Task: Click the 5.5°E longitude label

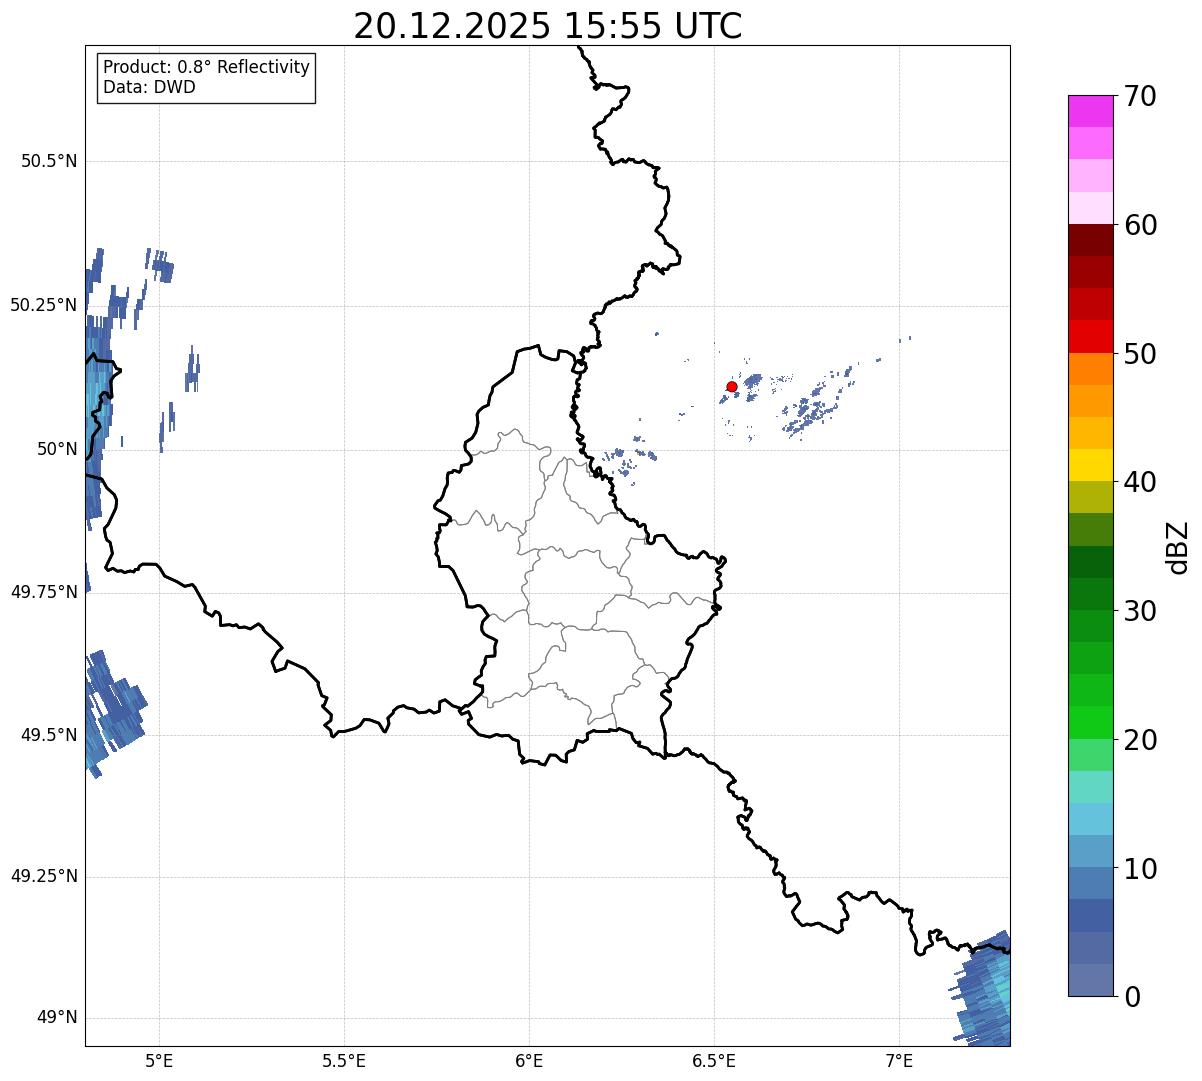Action: tap(344, 1060)
